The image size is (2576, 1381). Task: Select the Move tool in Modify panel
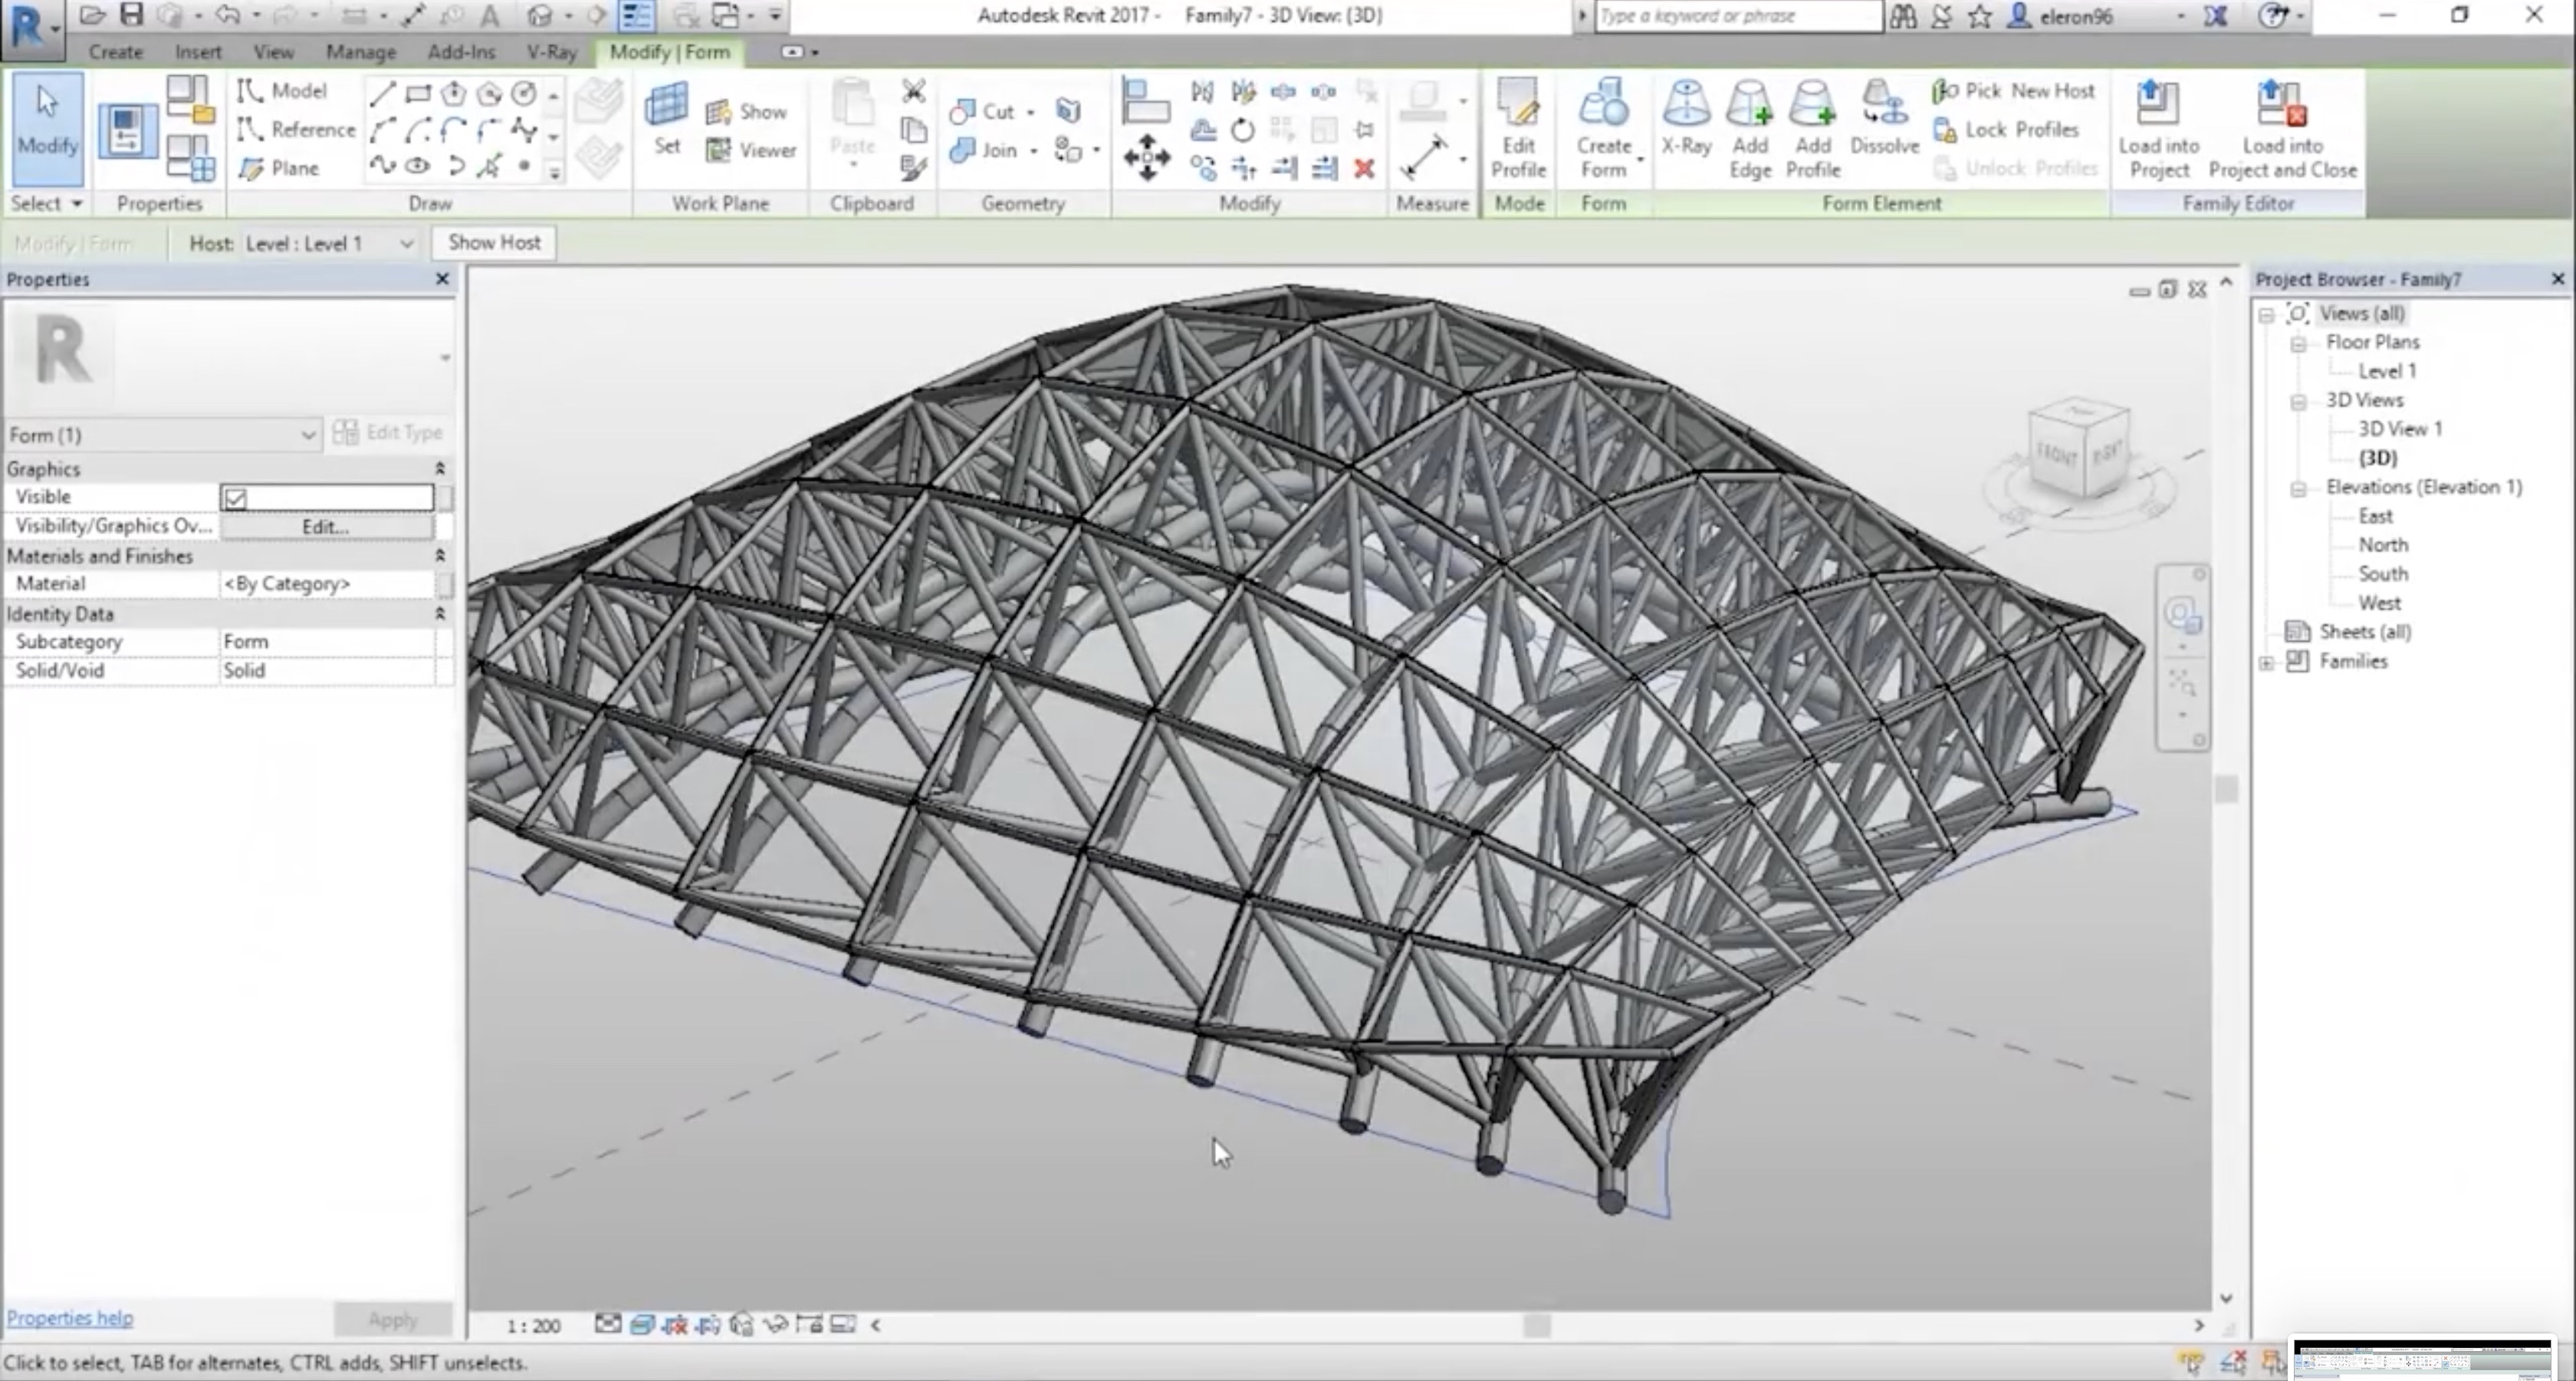(1146, 157)
